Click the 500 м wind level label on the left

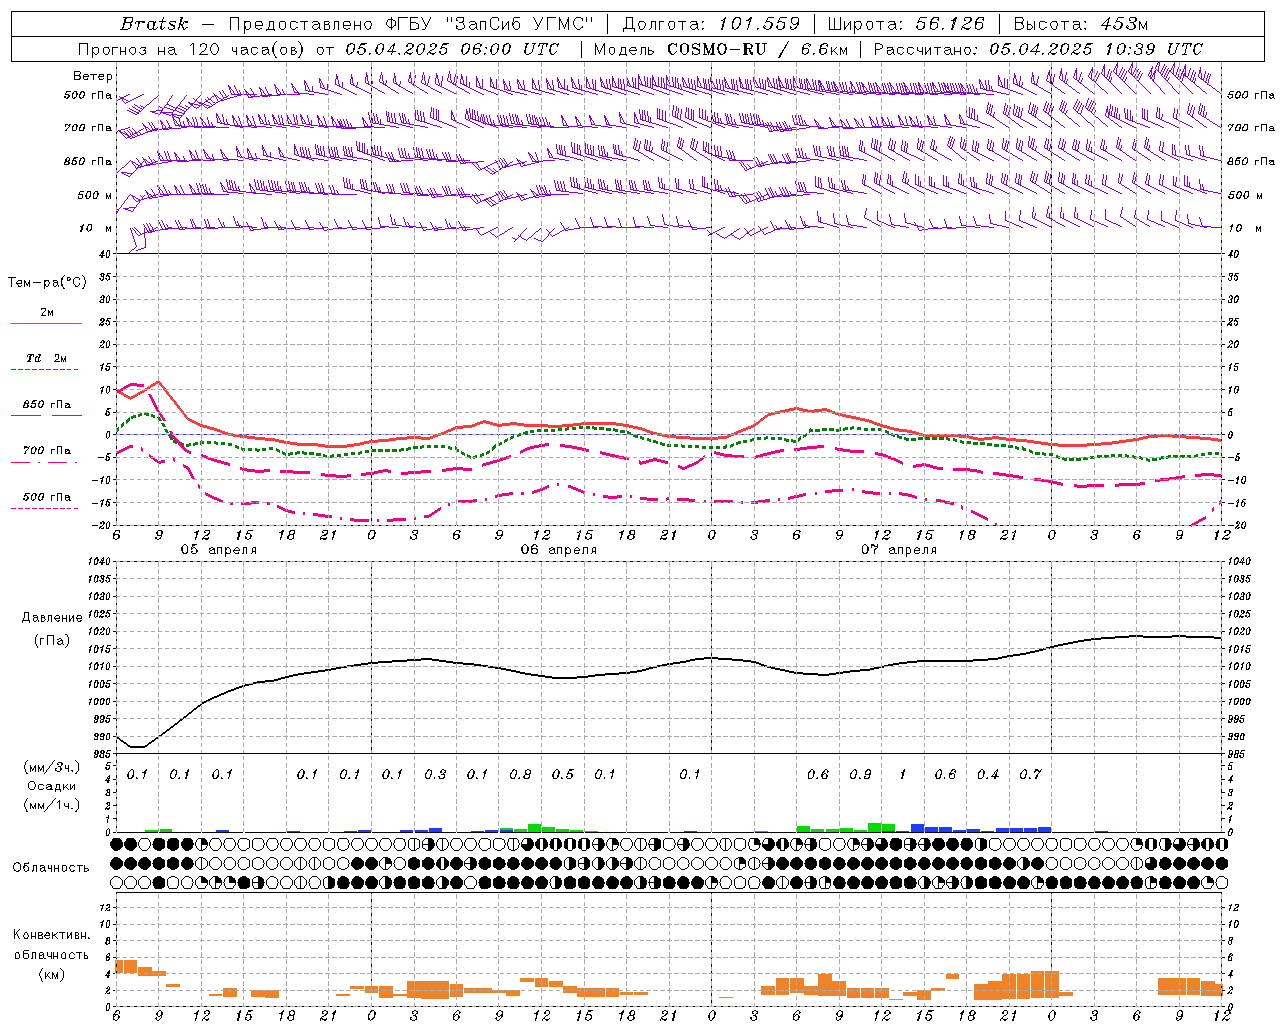click(95, 195)
